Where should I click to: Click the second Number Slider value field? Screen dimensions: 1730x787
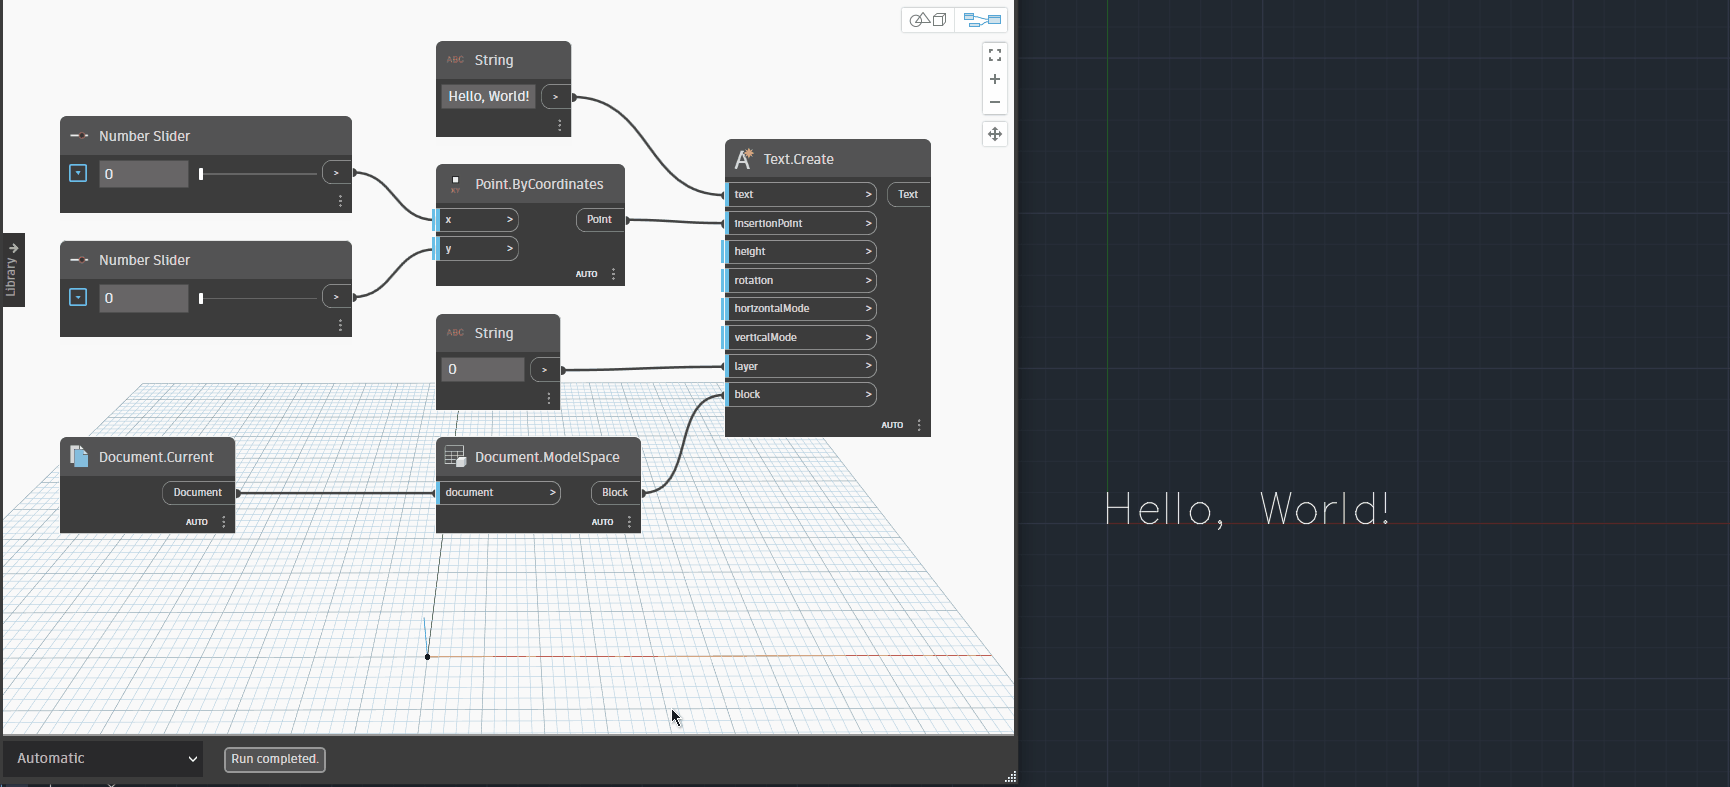click(143, 298)
